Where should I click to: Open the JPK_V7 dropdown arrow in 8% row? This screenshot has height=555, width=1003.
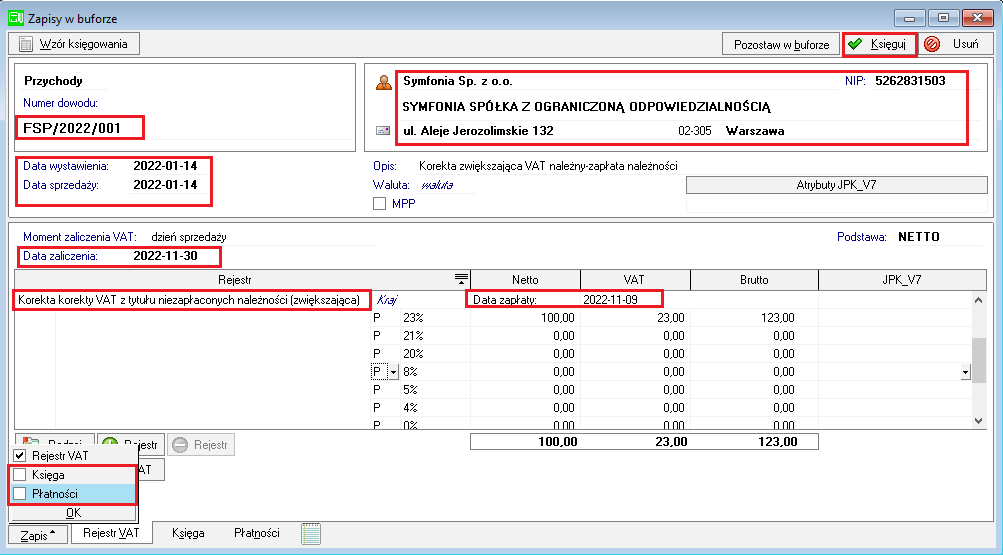pos(965,371)
